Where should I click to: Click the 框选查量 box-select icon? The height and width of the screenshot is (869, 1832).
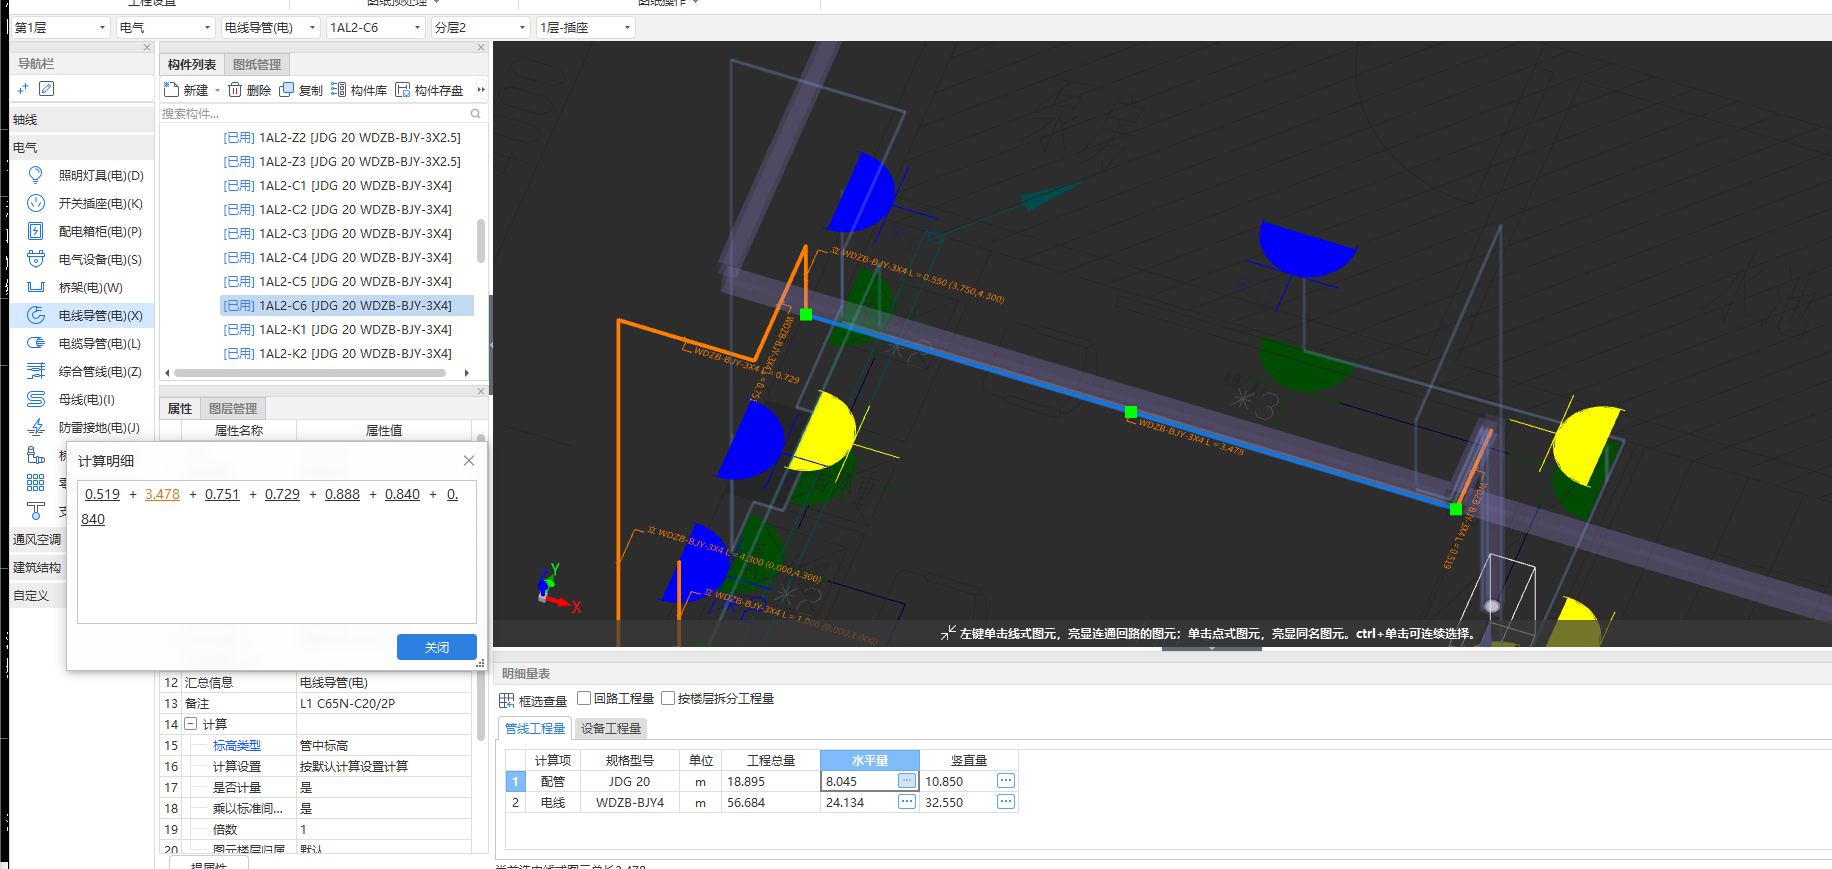tap(507, 700)
